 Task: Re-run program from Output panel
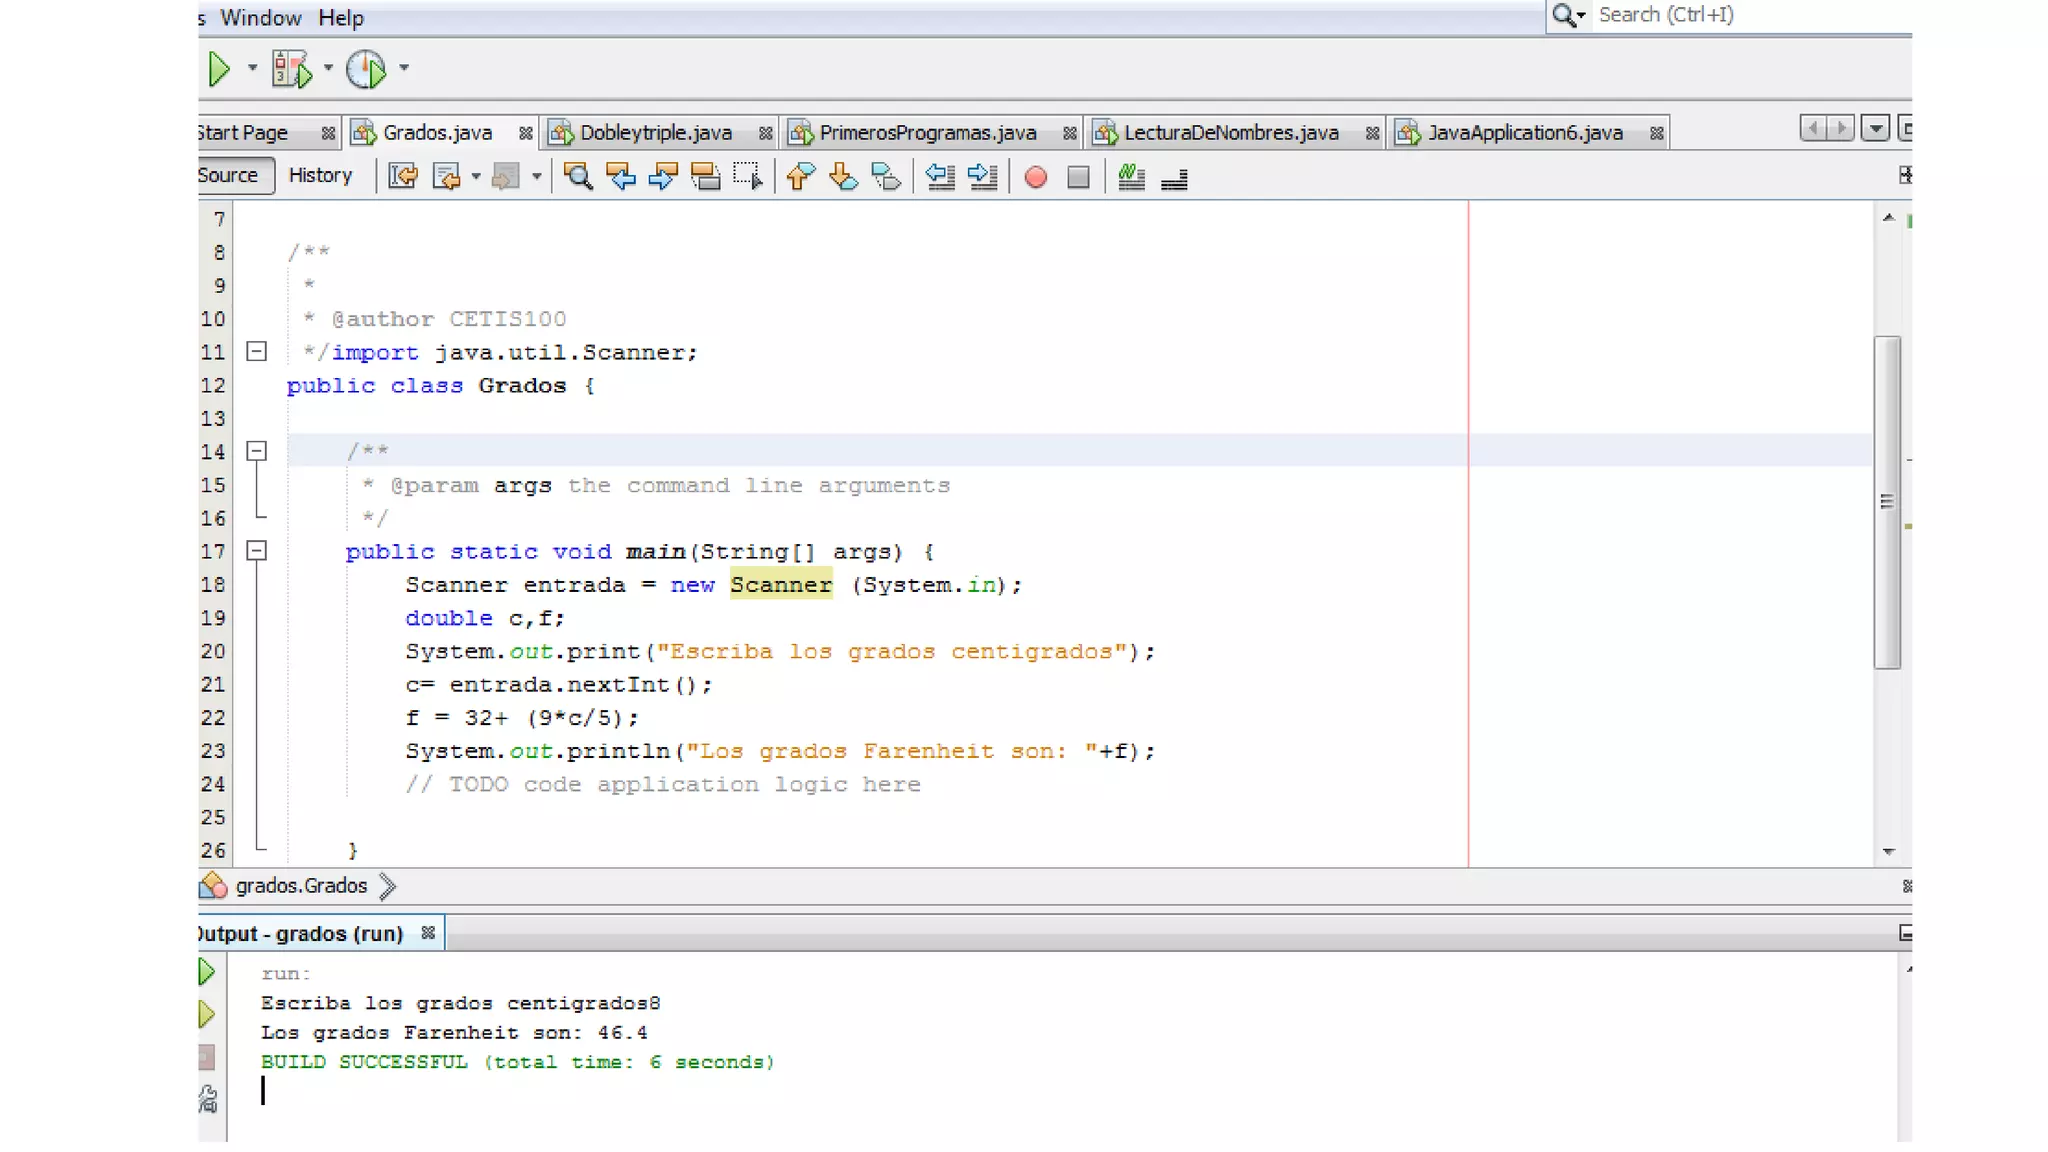(x=207, y=971)
